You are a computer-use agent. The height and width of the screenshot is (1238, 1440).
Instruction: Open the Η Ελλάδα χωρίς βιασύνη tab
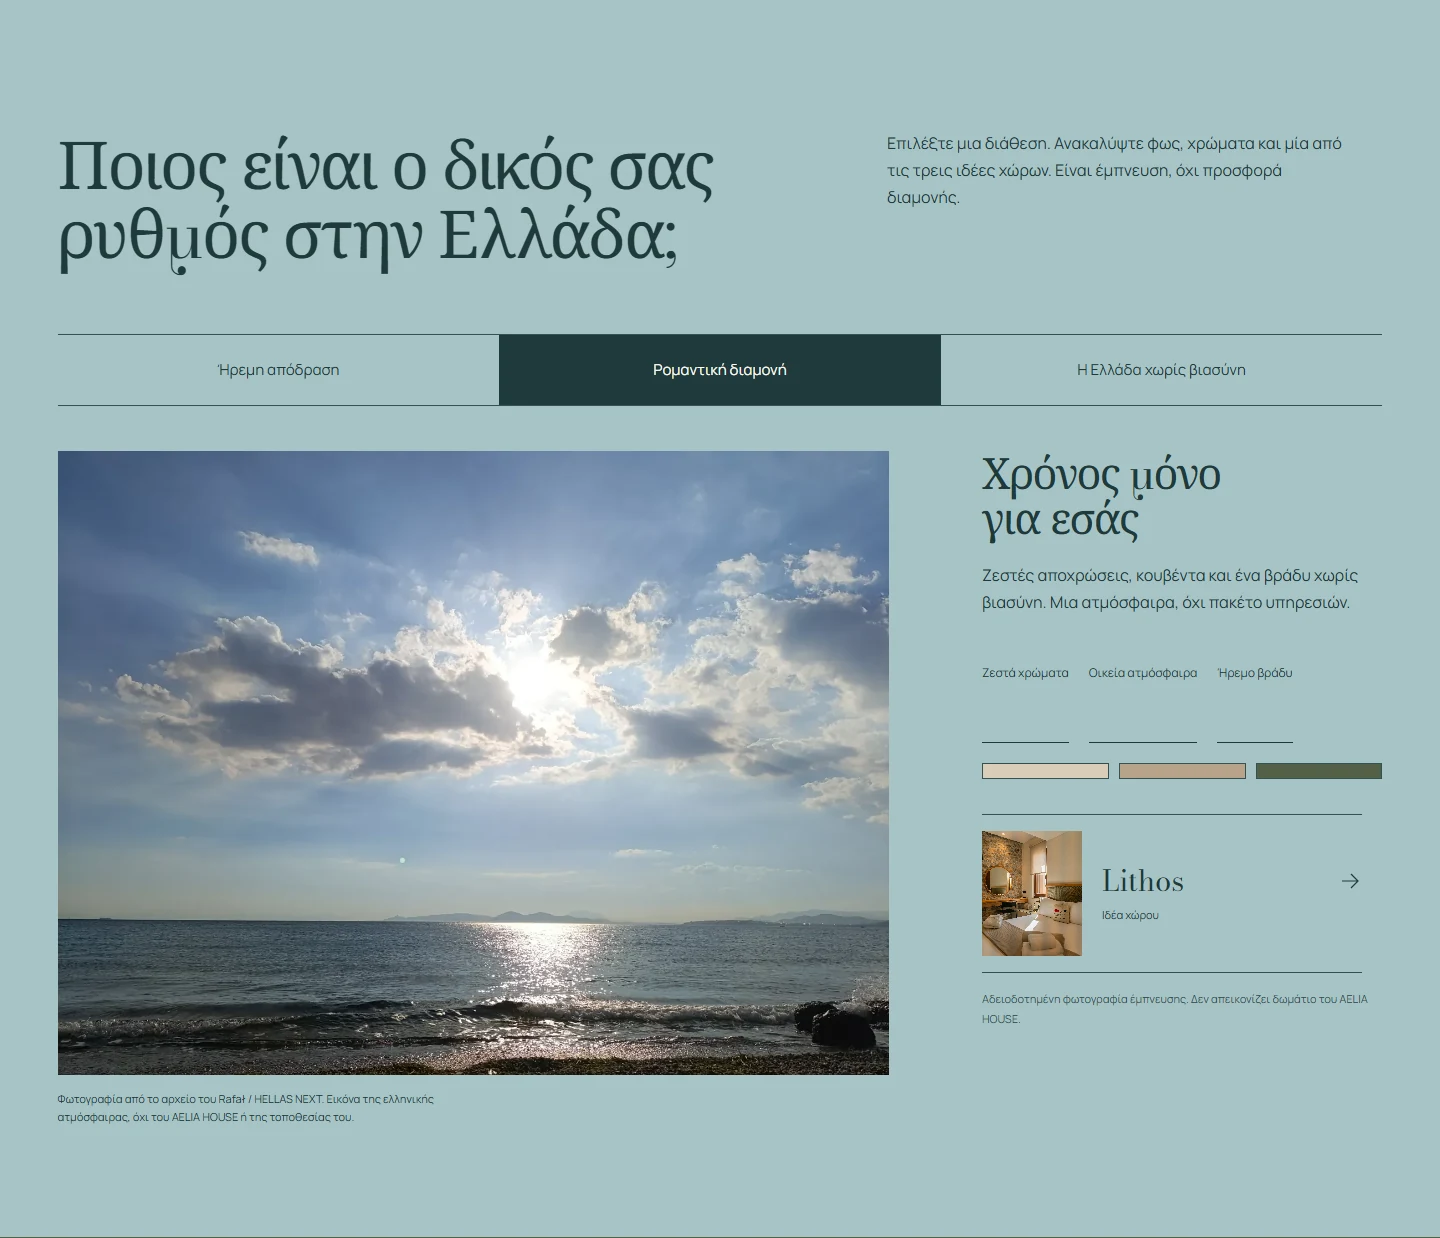tap(1161, 370)
